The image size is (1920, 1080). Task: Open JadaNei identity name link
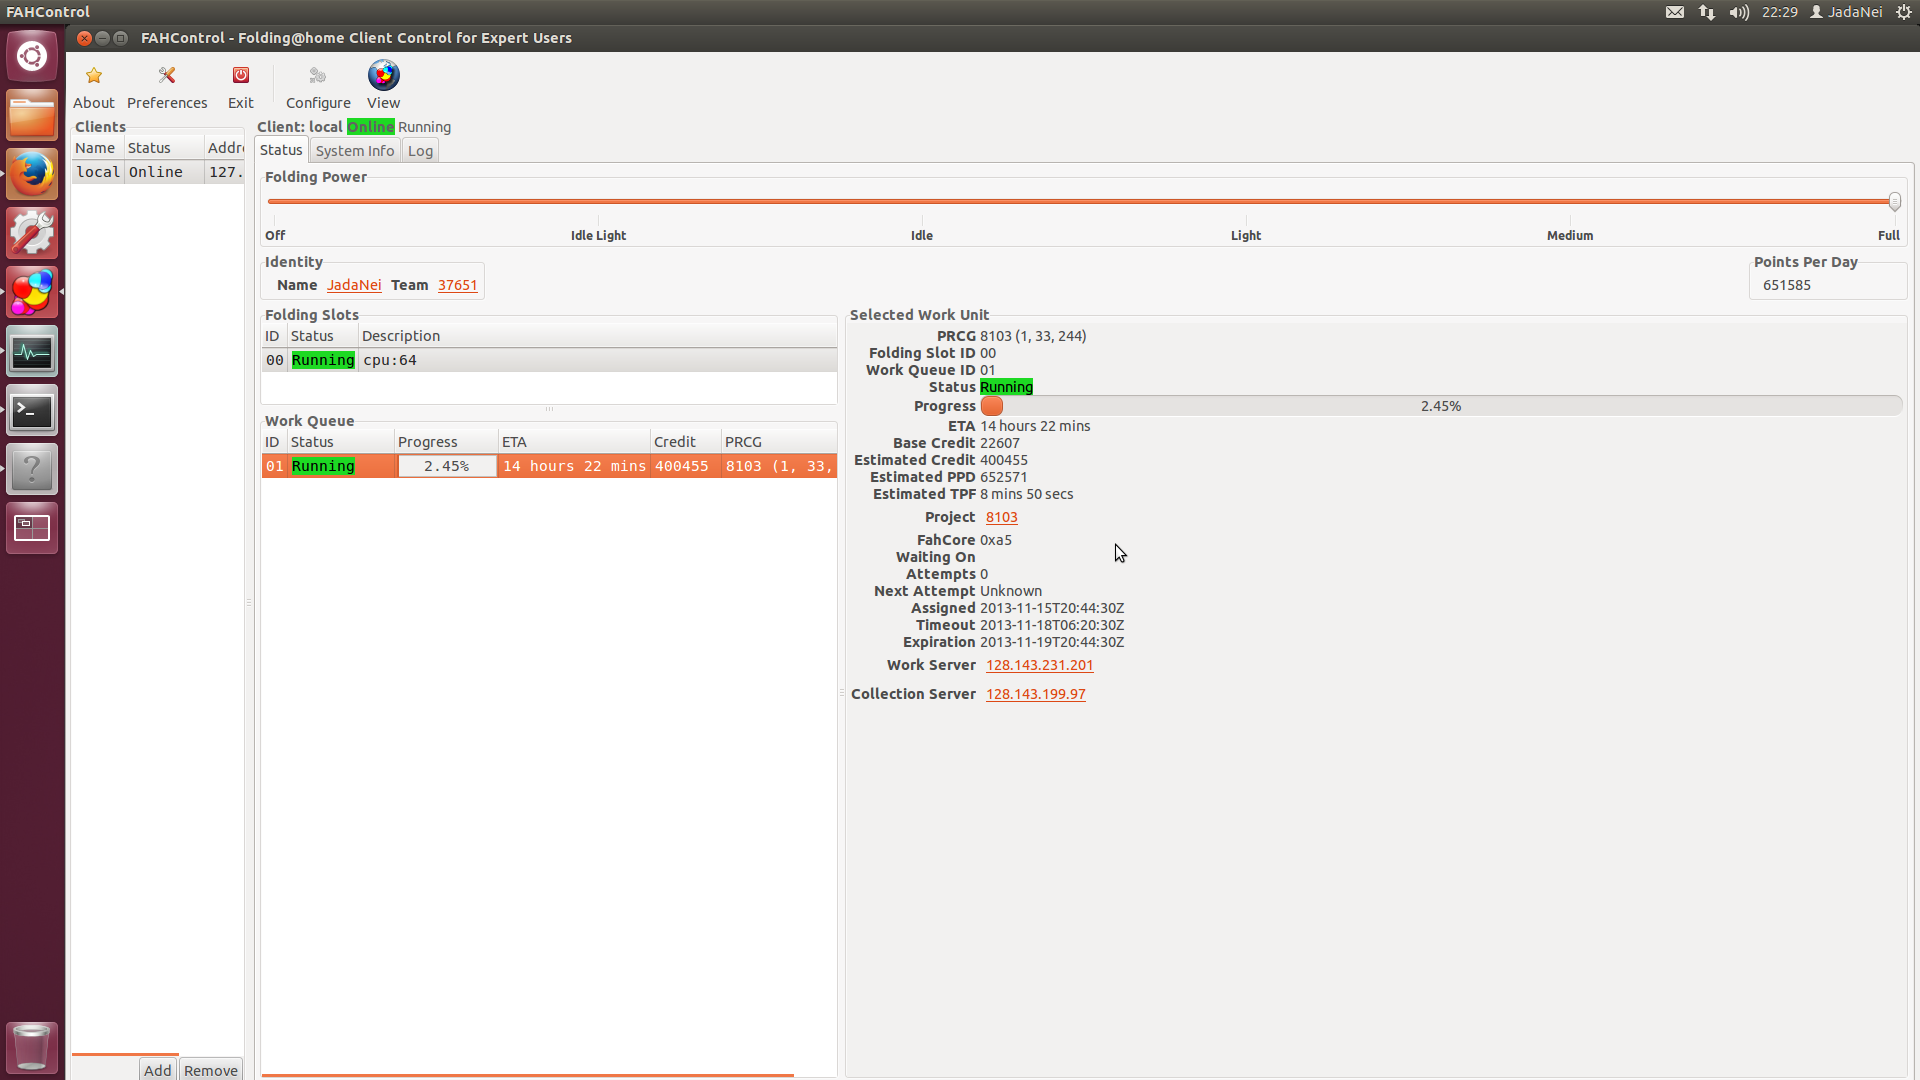pos(354,285)
